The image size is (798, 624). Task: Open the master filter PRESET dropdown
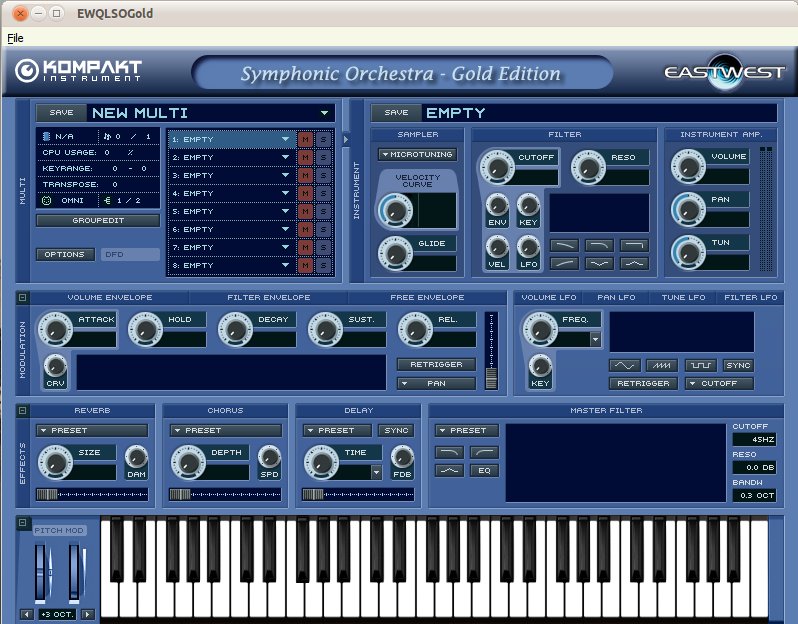pyautogui.click(x=467, y=431)
